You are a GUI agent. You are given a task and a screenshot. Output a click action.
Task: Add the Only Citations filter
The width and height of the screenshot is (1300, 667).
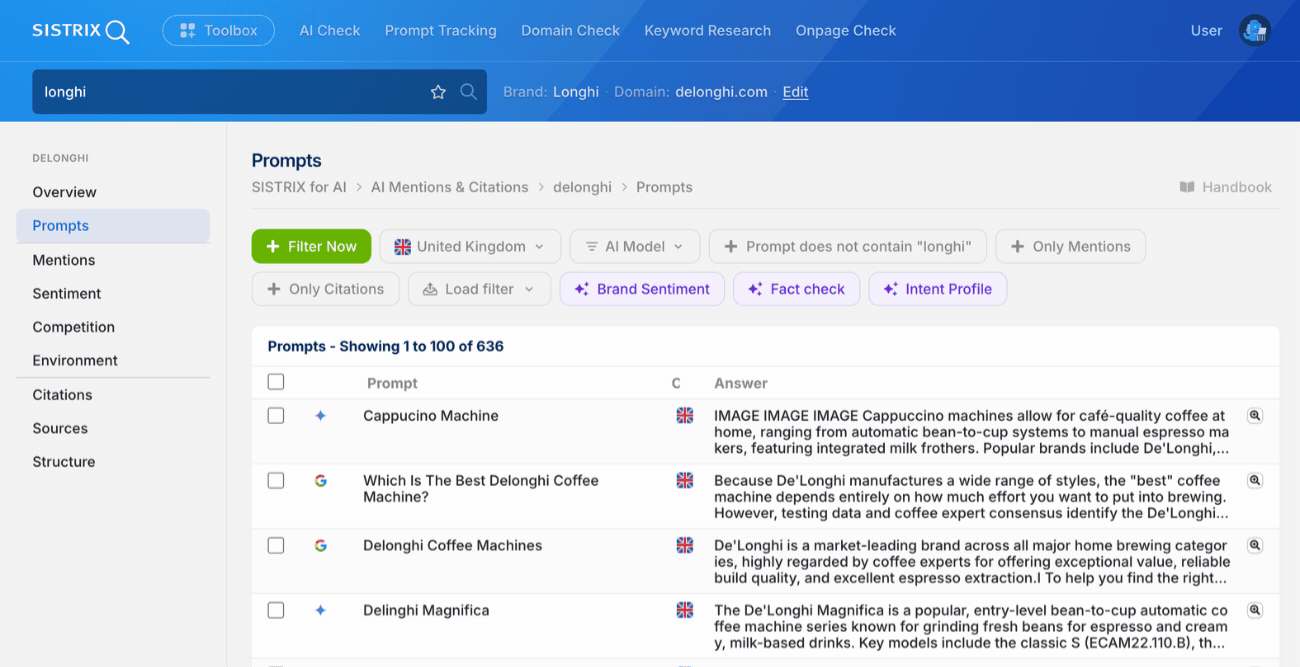click(x=325, y=289)
